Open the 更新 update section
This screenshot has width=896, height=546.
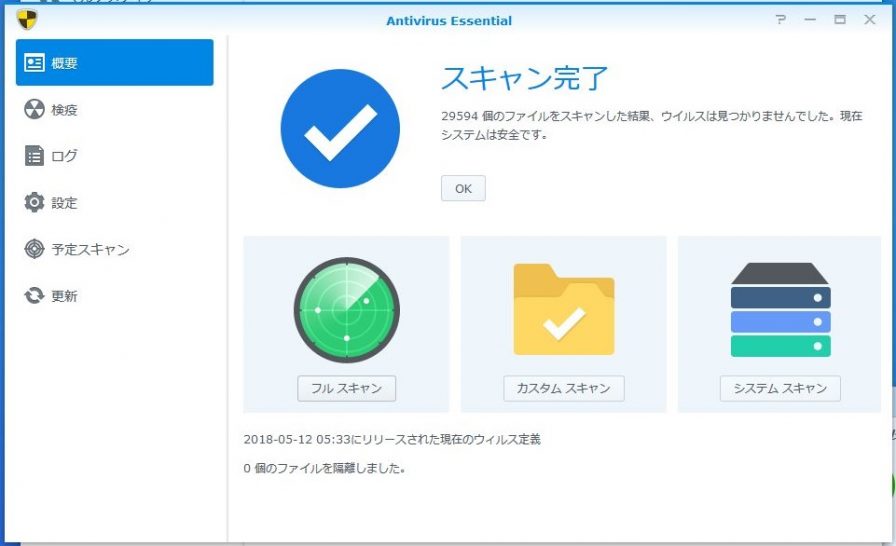click(114, 296)
